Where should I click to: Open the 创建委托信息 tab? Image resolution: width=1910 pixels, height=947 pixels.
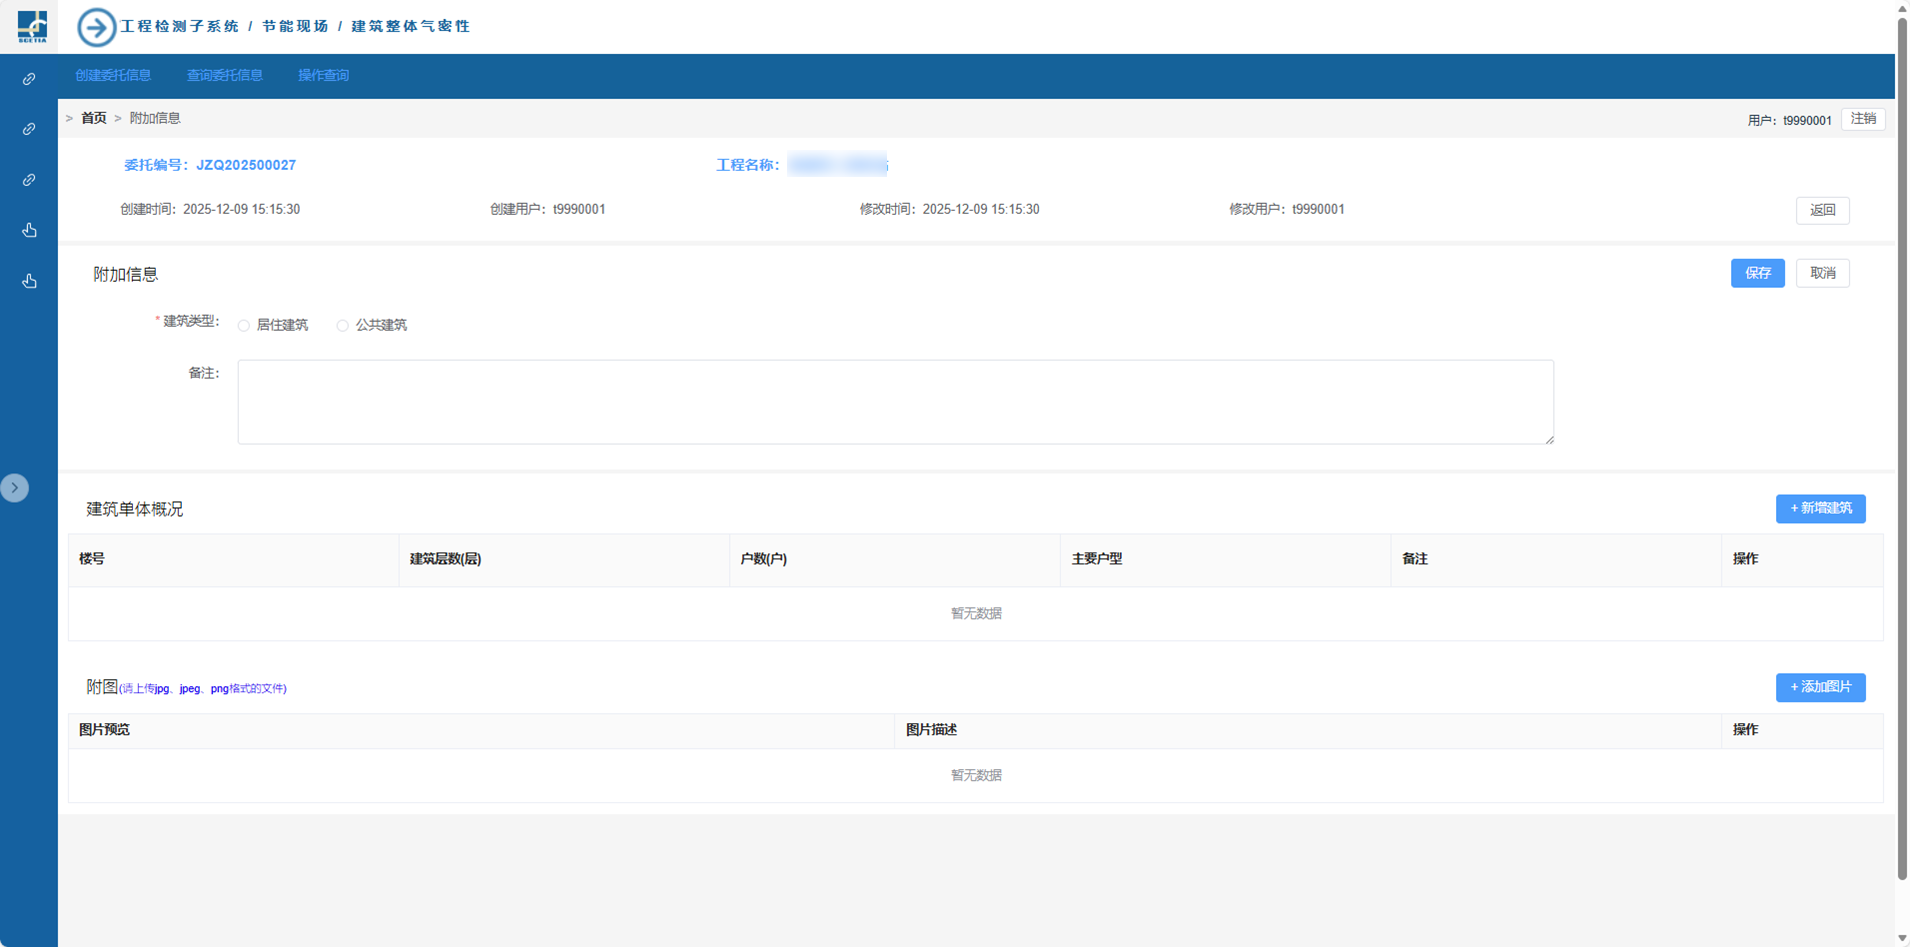113,76
